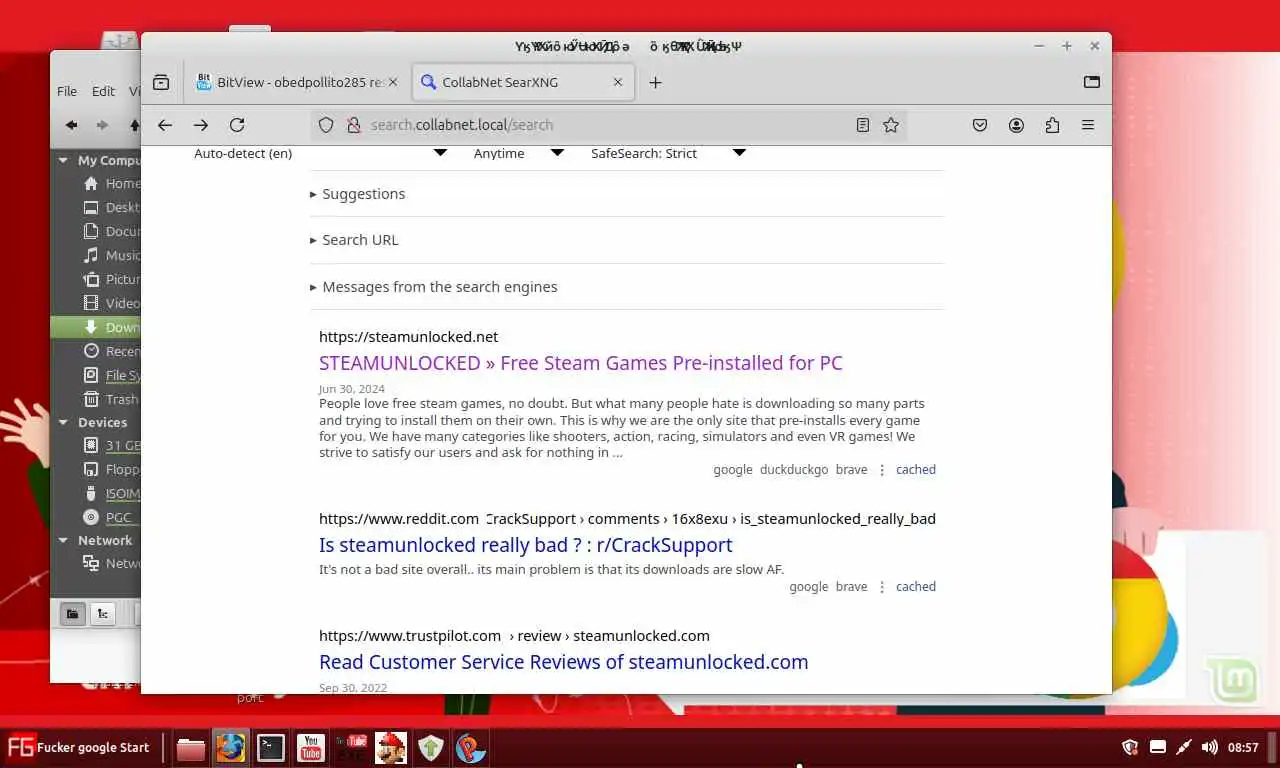
Task: Collapse Devices section in file manager
Action: tap(64, 423)
